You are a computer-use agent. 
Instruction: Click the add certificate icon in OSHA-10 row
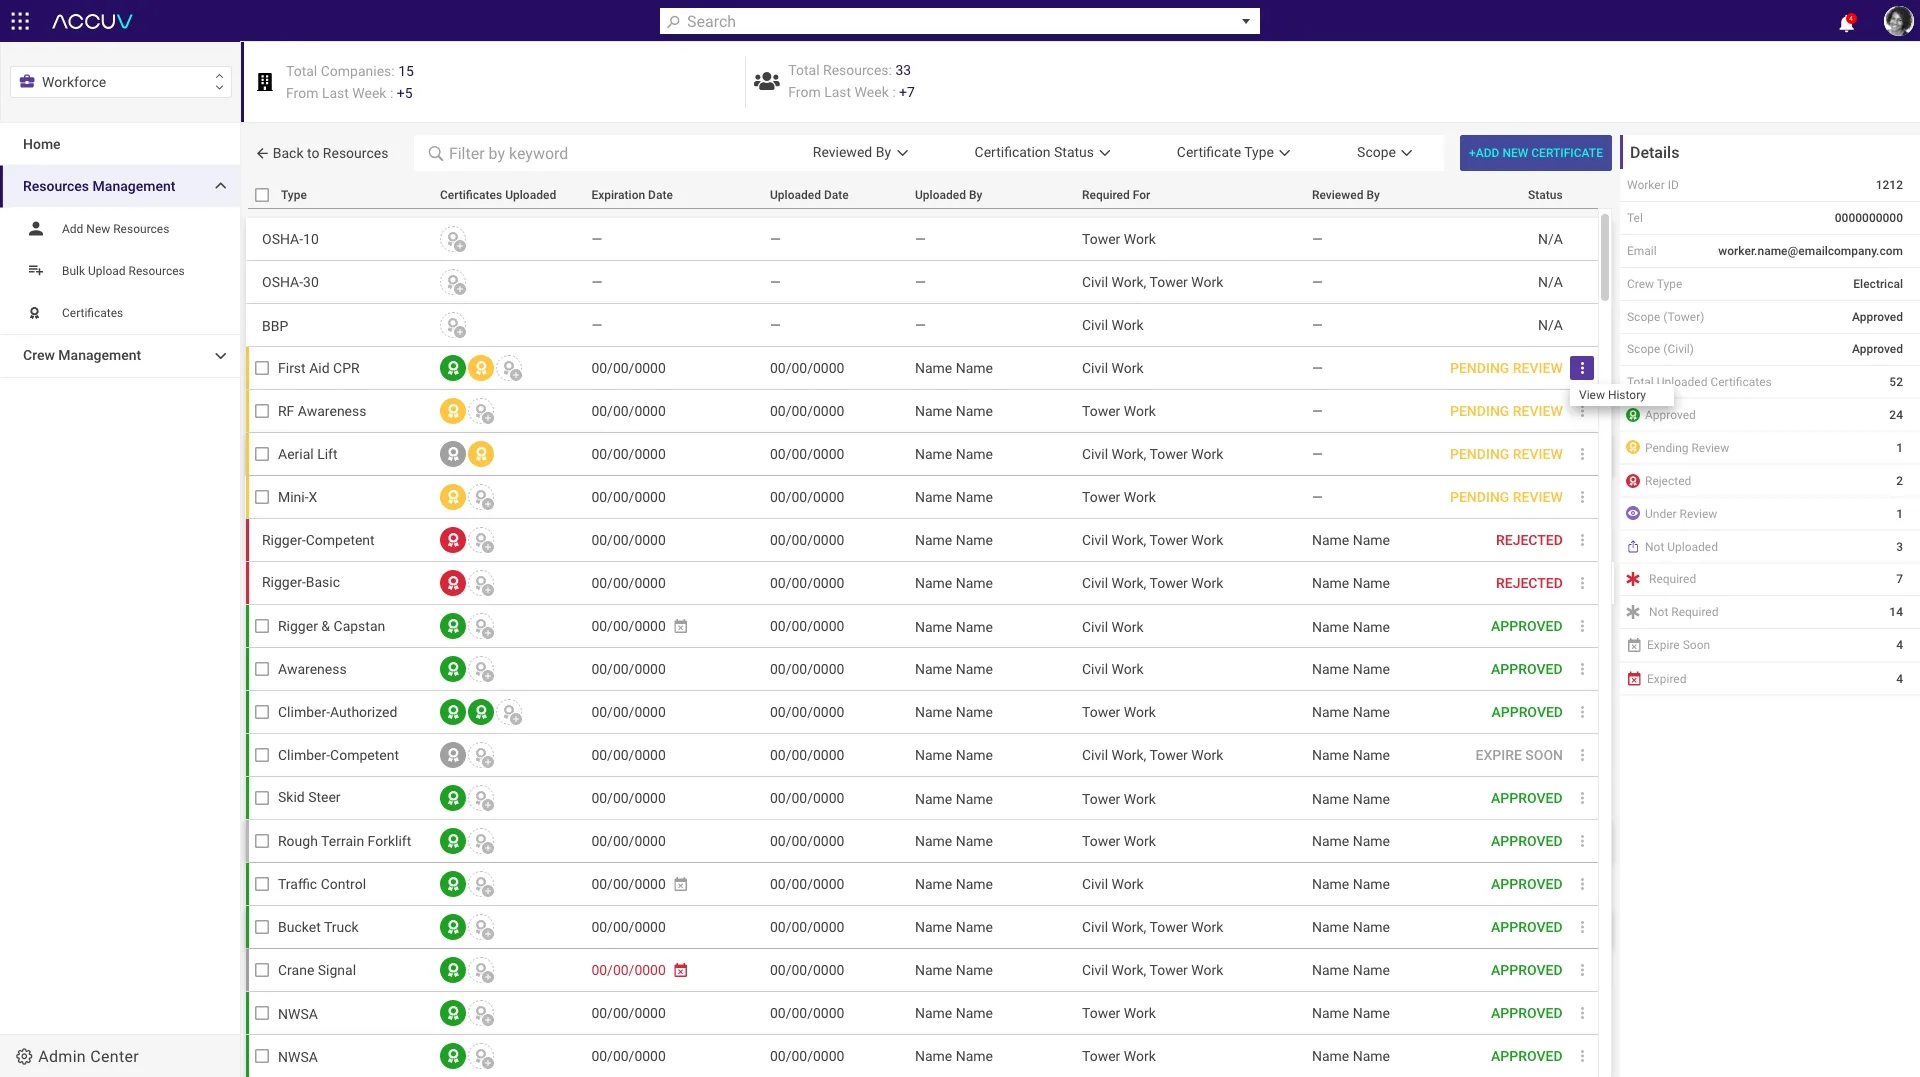coord(454,240)
